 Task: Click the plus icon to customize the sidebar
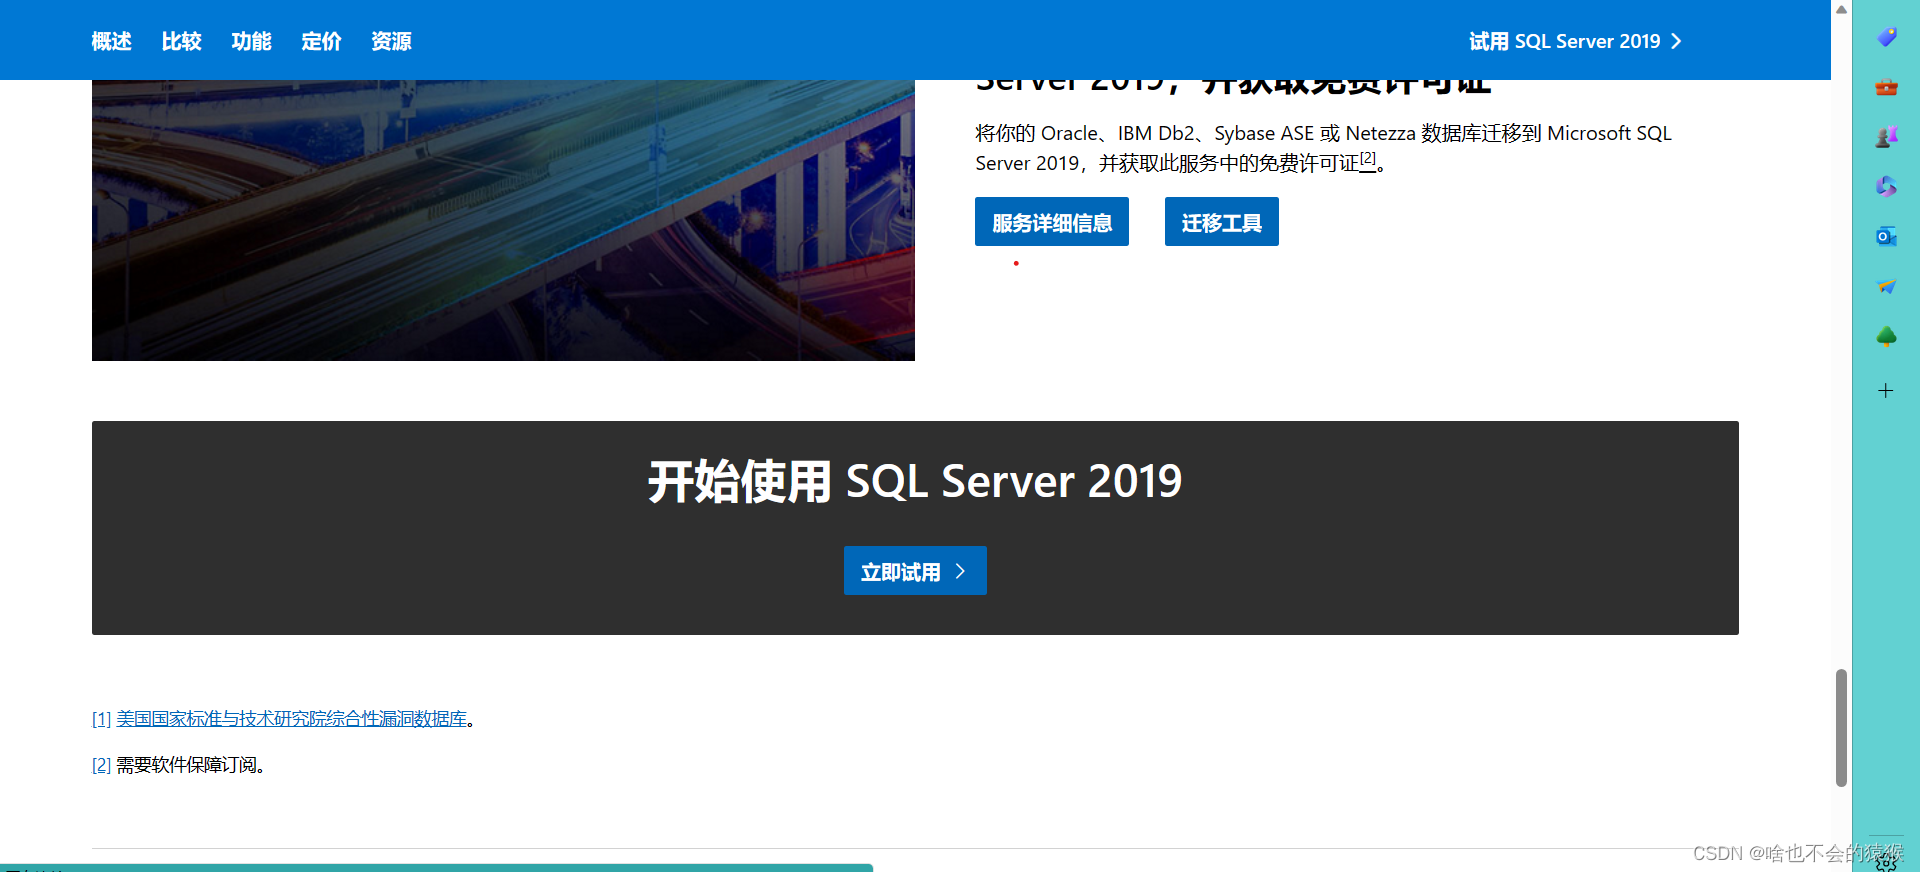pos(1886,391)
